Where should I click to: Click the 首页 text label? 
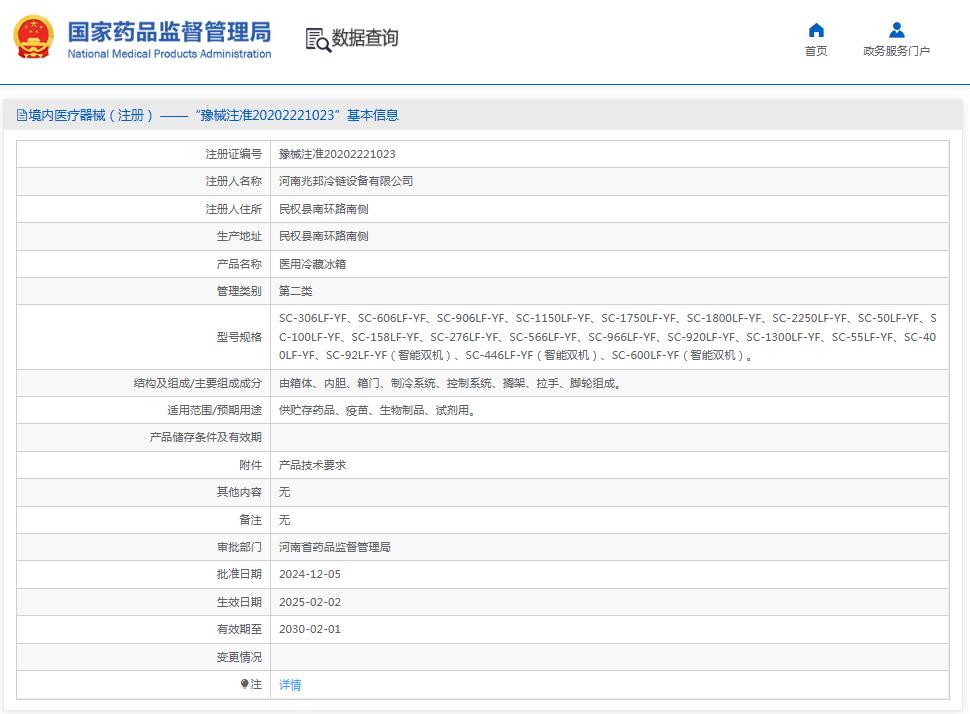pos(814,49)
